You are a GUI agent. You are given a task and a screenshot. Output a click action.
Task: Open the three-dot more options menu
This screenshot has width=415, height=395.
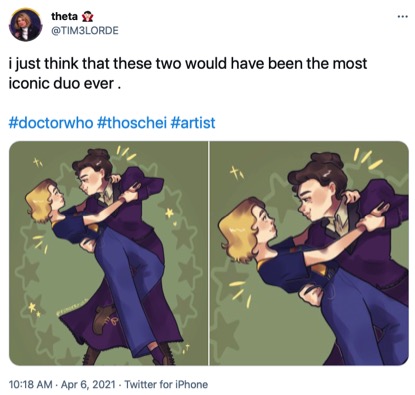tap(403, 16)
